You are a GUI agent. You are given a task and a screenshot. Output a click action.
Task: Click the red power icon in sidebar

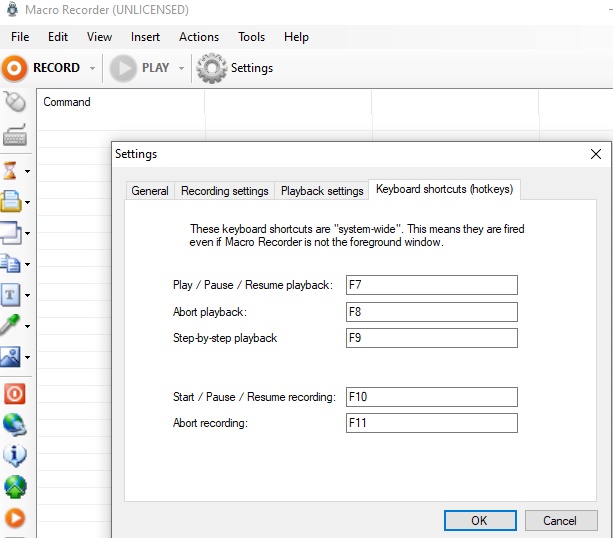tap(15, 394)
